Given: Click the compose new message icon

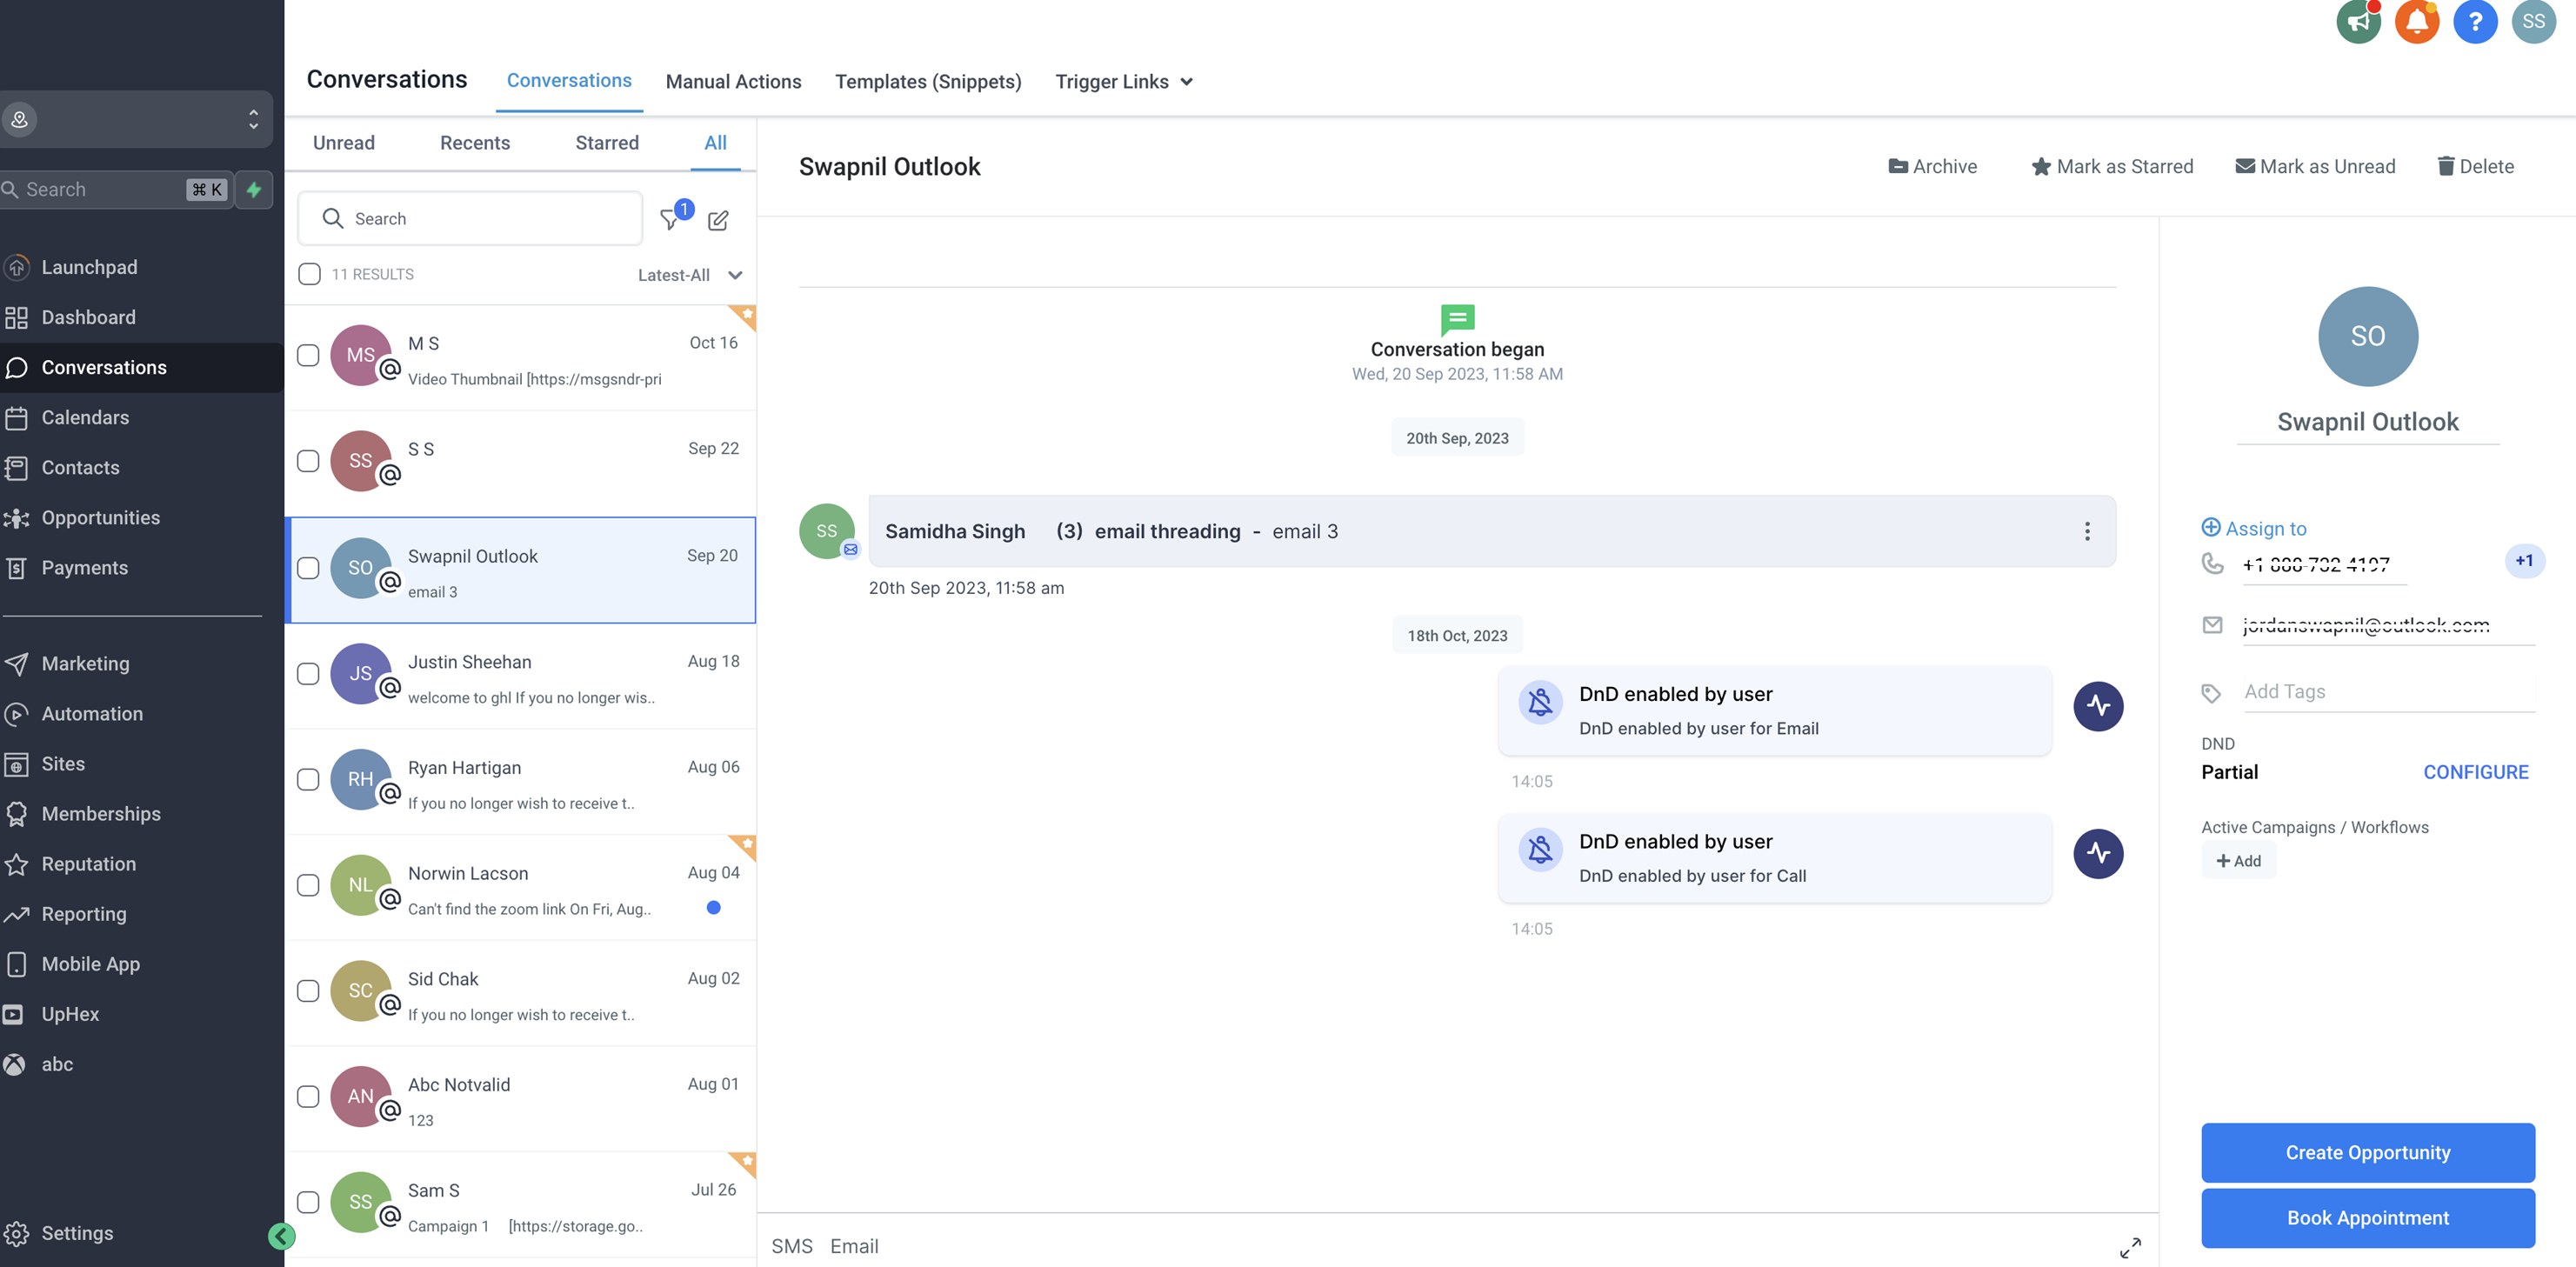Looking at the screenshot, I should pyautogui.click(x=718, y=220).
